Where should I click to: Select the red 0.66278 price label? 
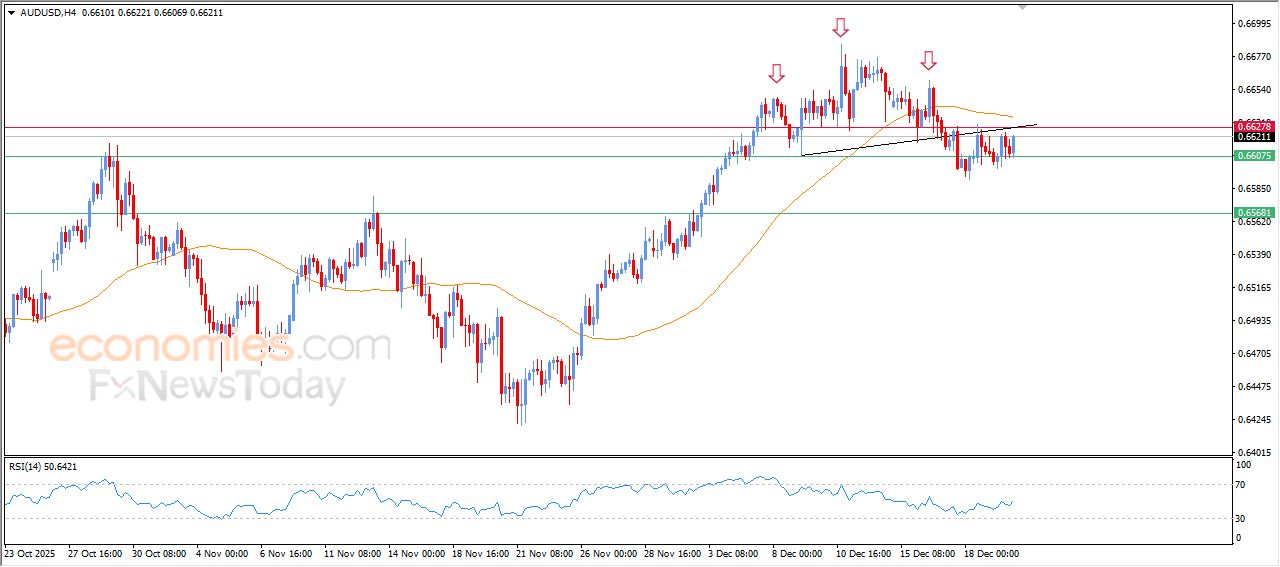1253,126
